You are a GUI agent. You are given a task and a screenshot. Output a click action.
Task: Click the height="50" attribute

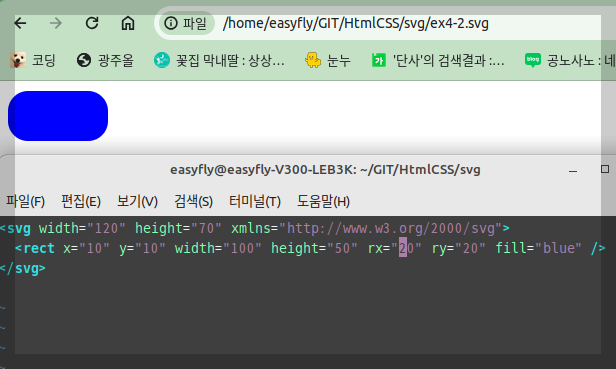314,248
